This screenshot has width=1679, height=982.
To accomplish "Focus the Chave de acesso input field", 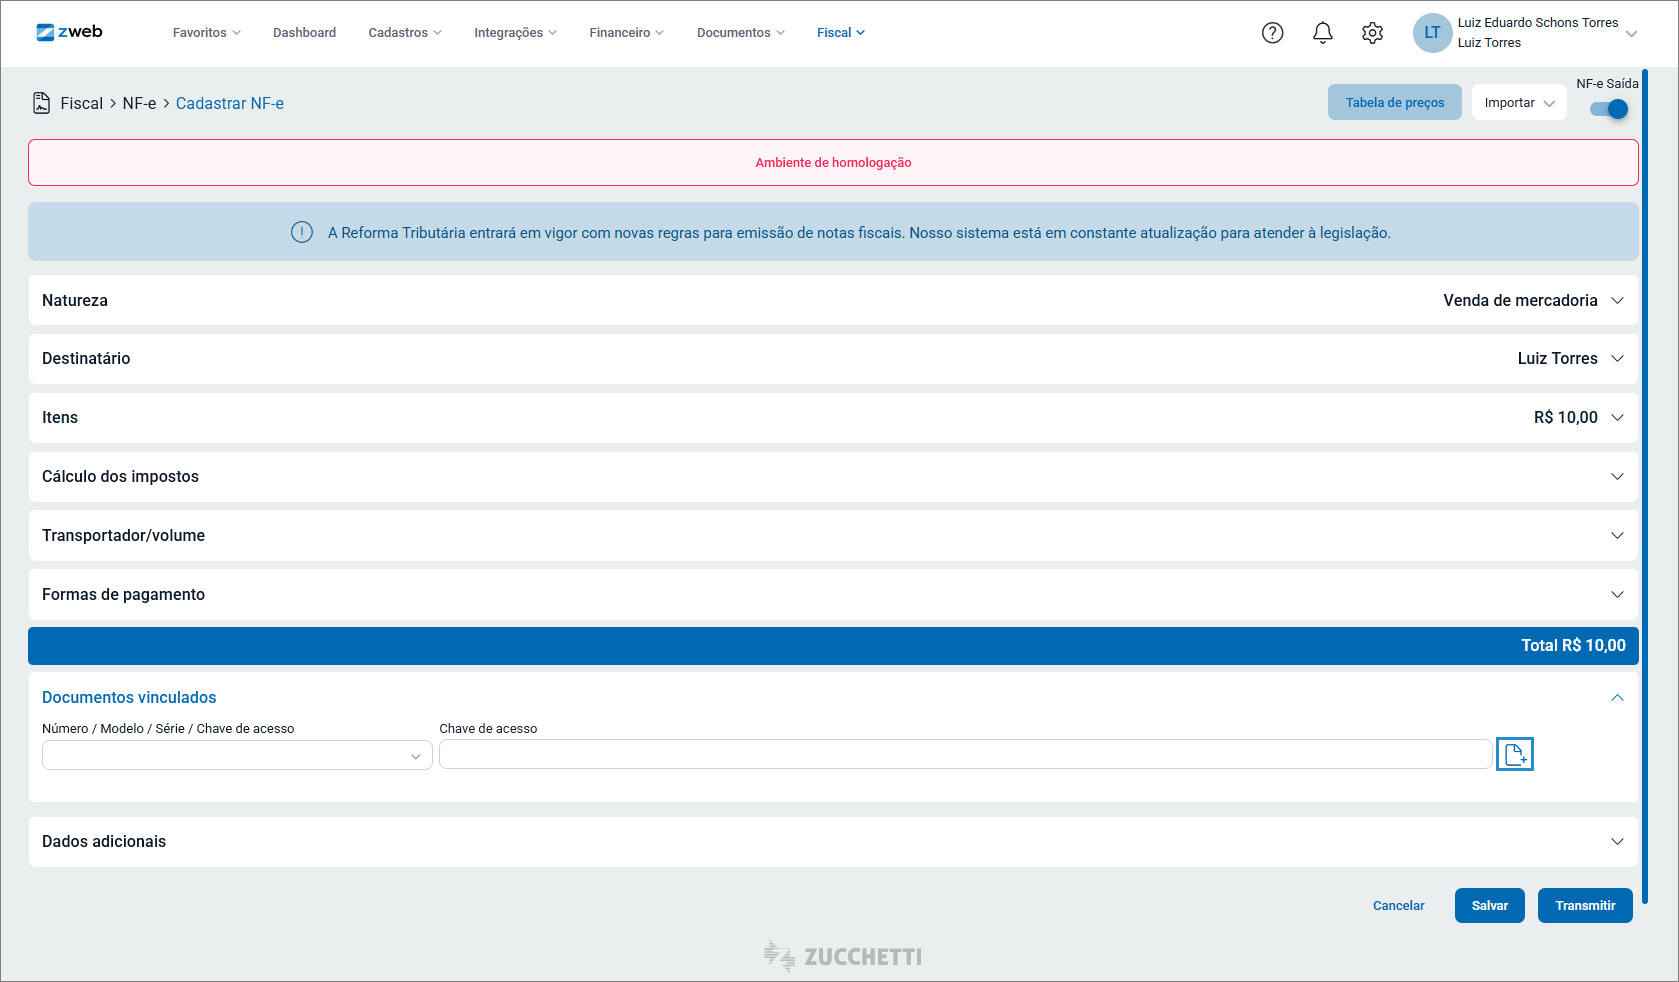I will pyautogui.click(x=965, y=755).
